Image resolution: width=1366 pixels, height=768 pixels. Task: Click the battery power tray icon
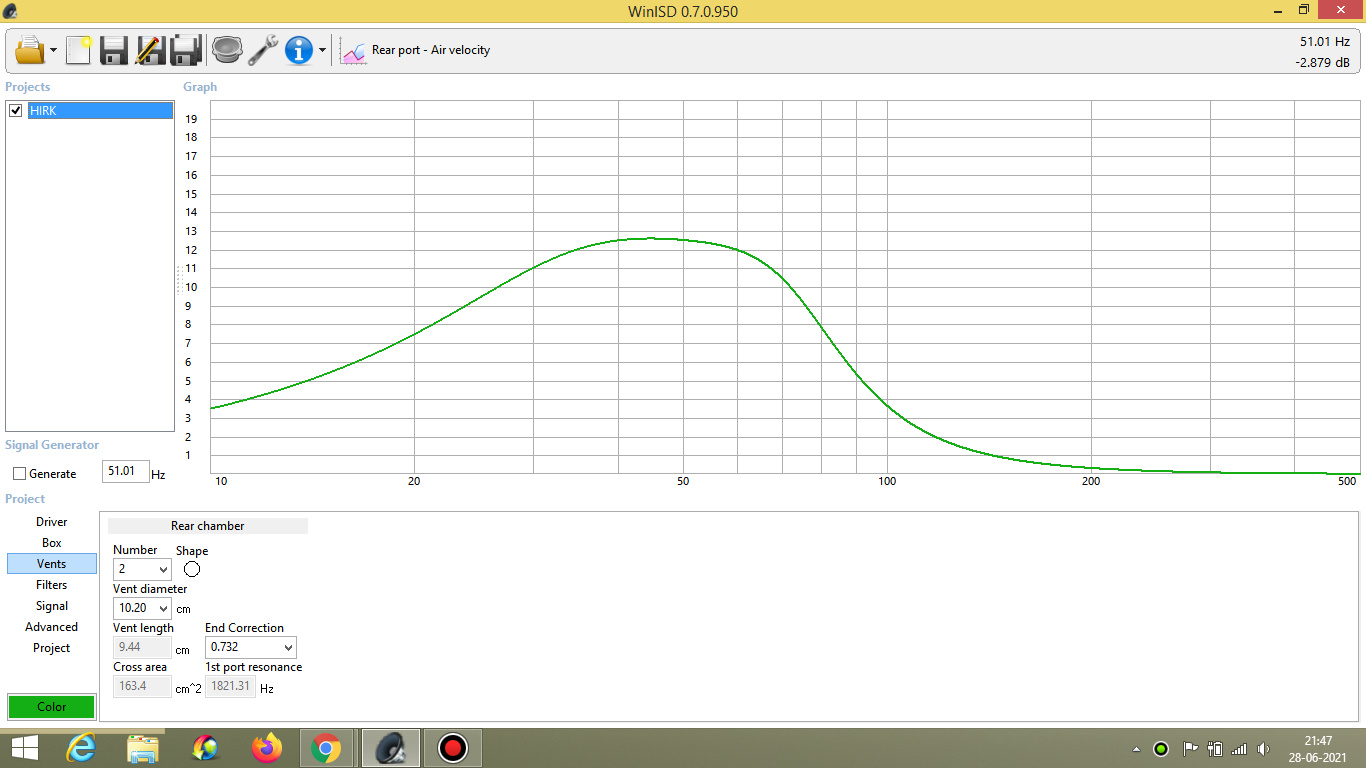coord(1215,749)
